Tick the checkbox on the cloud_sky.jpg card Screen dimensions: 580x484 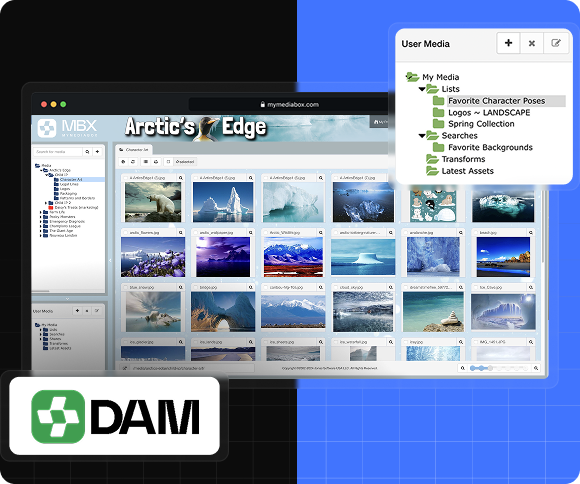click(x=336, y=287)
